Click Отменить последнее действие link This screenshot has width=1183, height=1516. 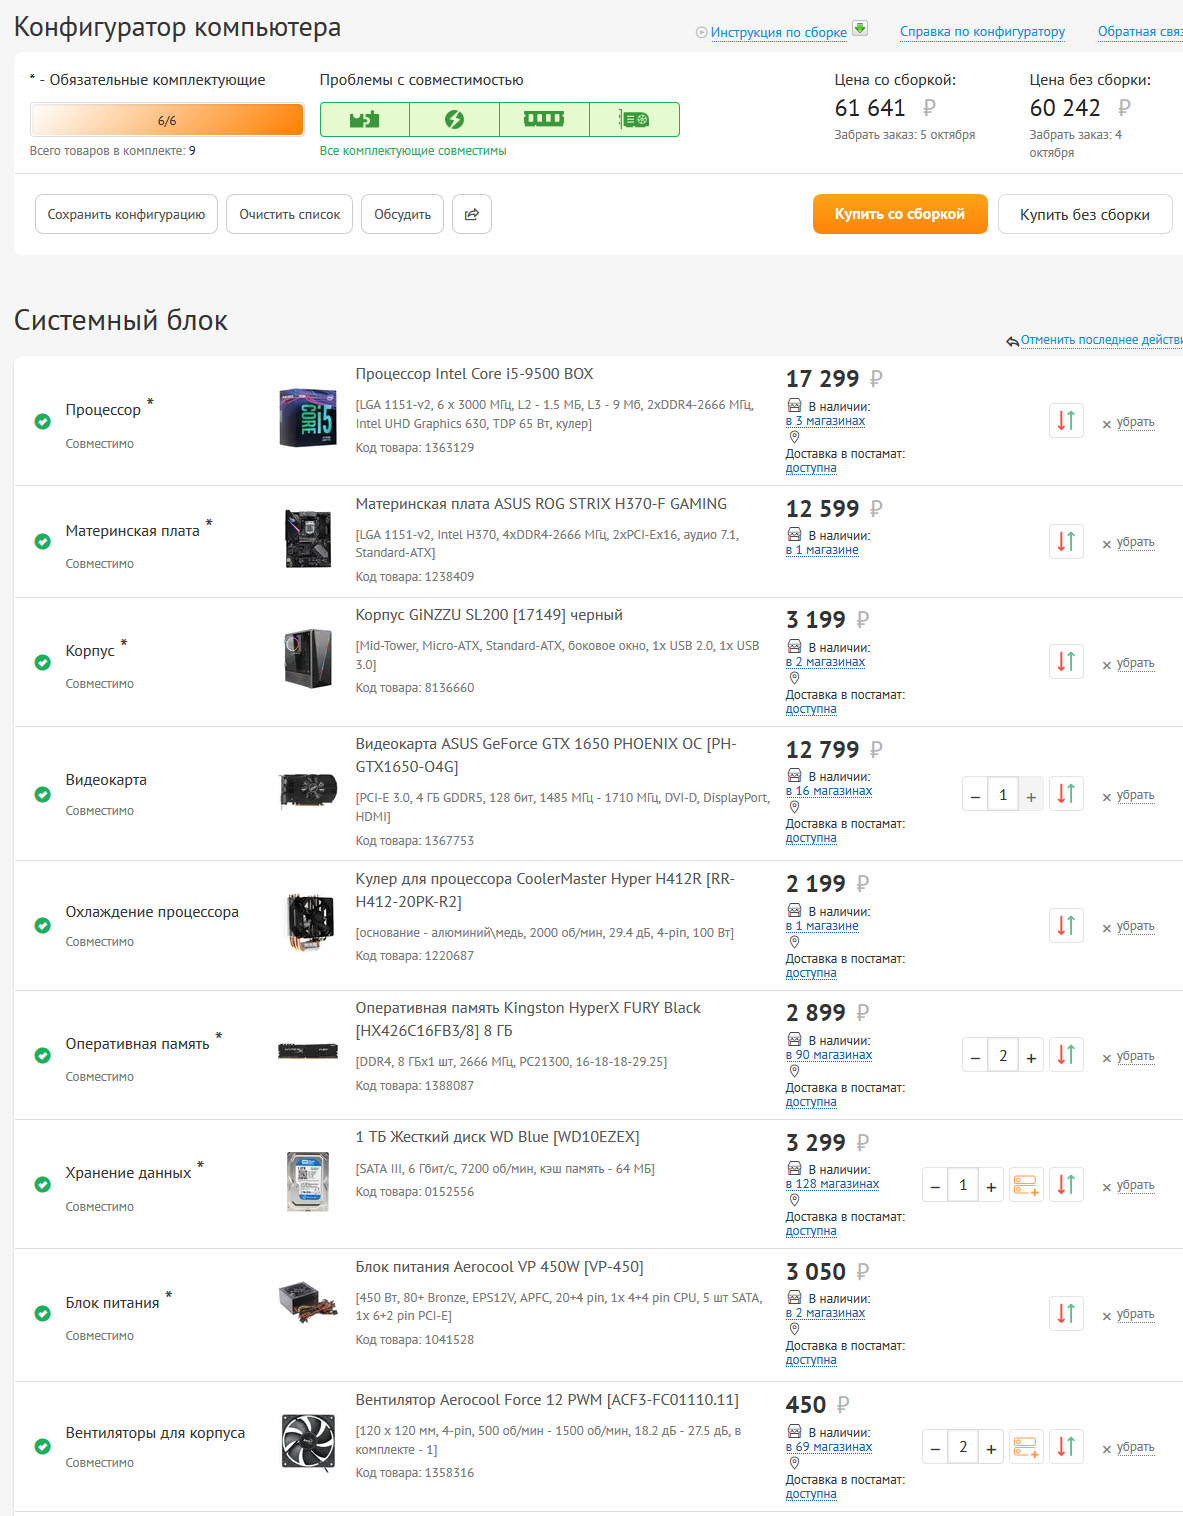[x=1101, y=340]
